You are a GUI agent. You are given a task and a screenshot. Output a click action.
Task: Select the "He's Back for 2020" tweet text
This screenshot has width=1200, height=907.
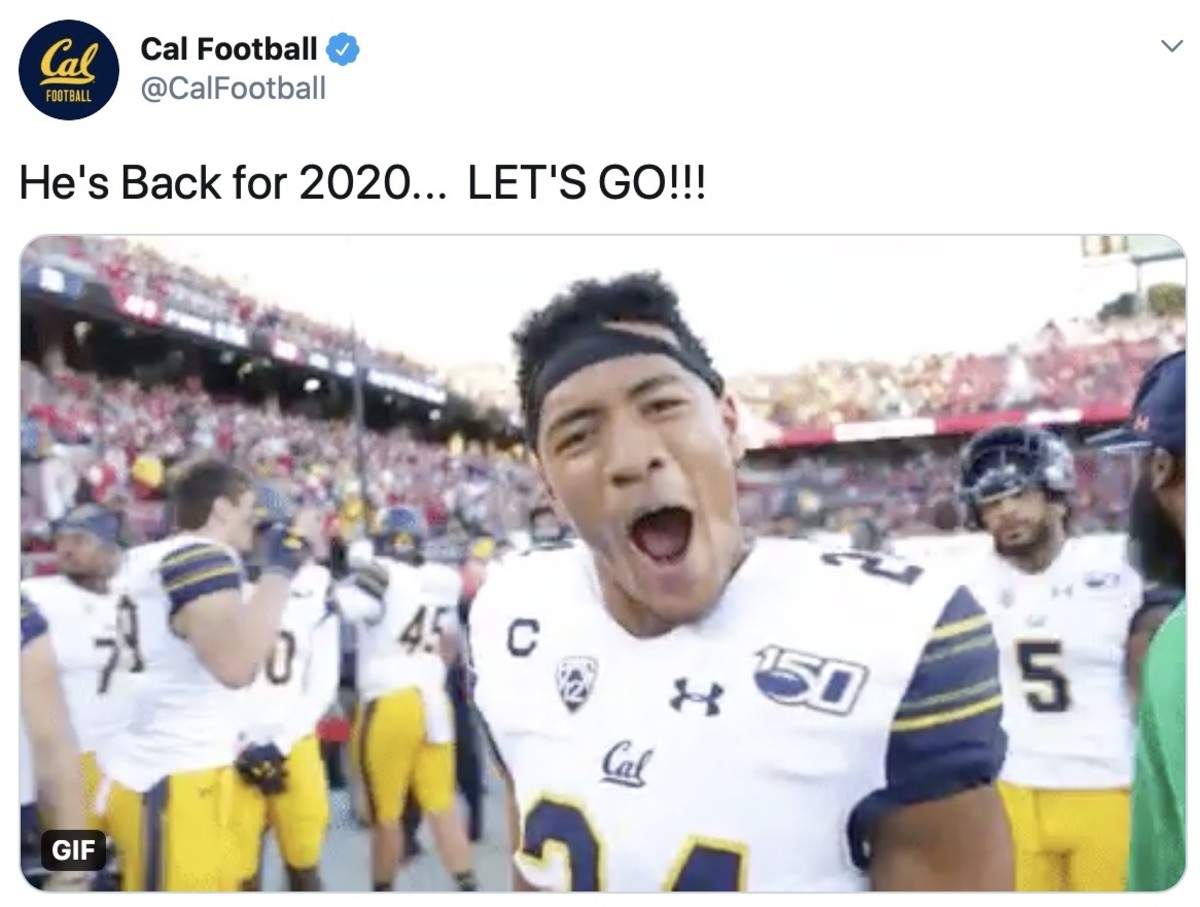tap(362, 184)
